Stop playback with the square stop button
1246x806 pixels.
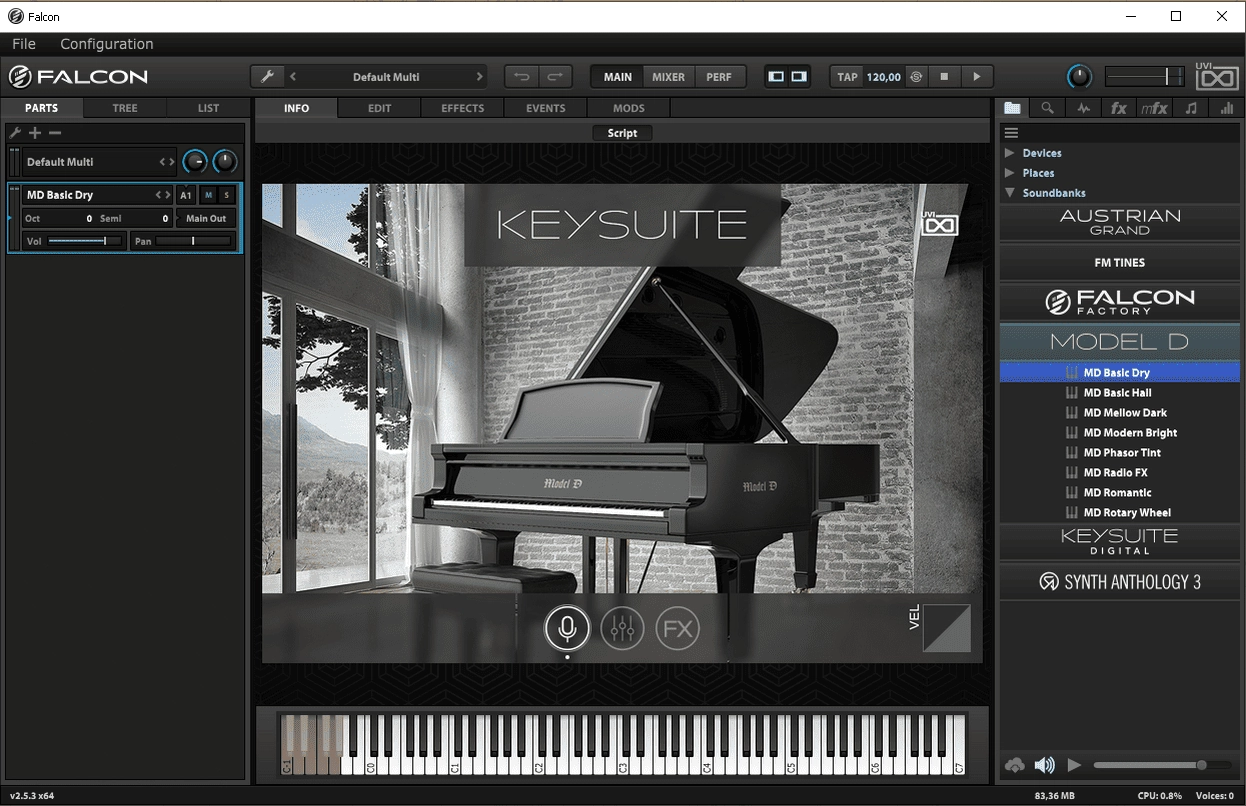click(943, 77)
